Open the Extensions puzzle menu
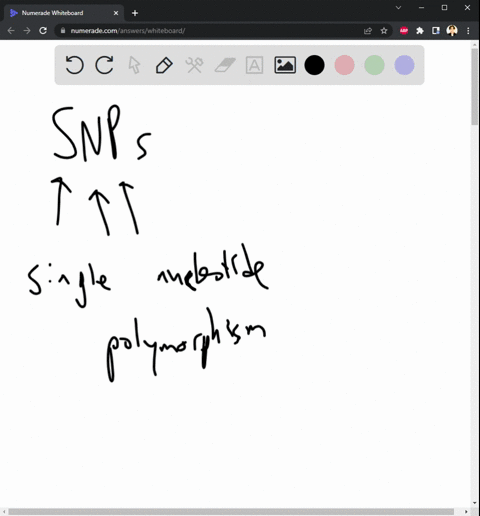This screenshot has height=516, width=480. (x=420, y=31)
